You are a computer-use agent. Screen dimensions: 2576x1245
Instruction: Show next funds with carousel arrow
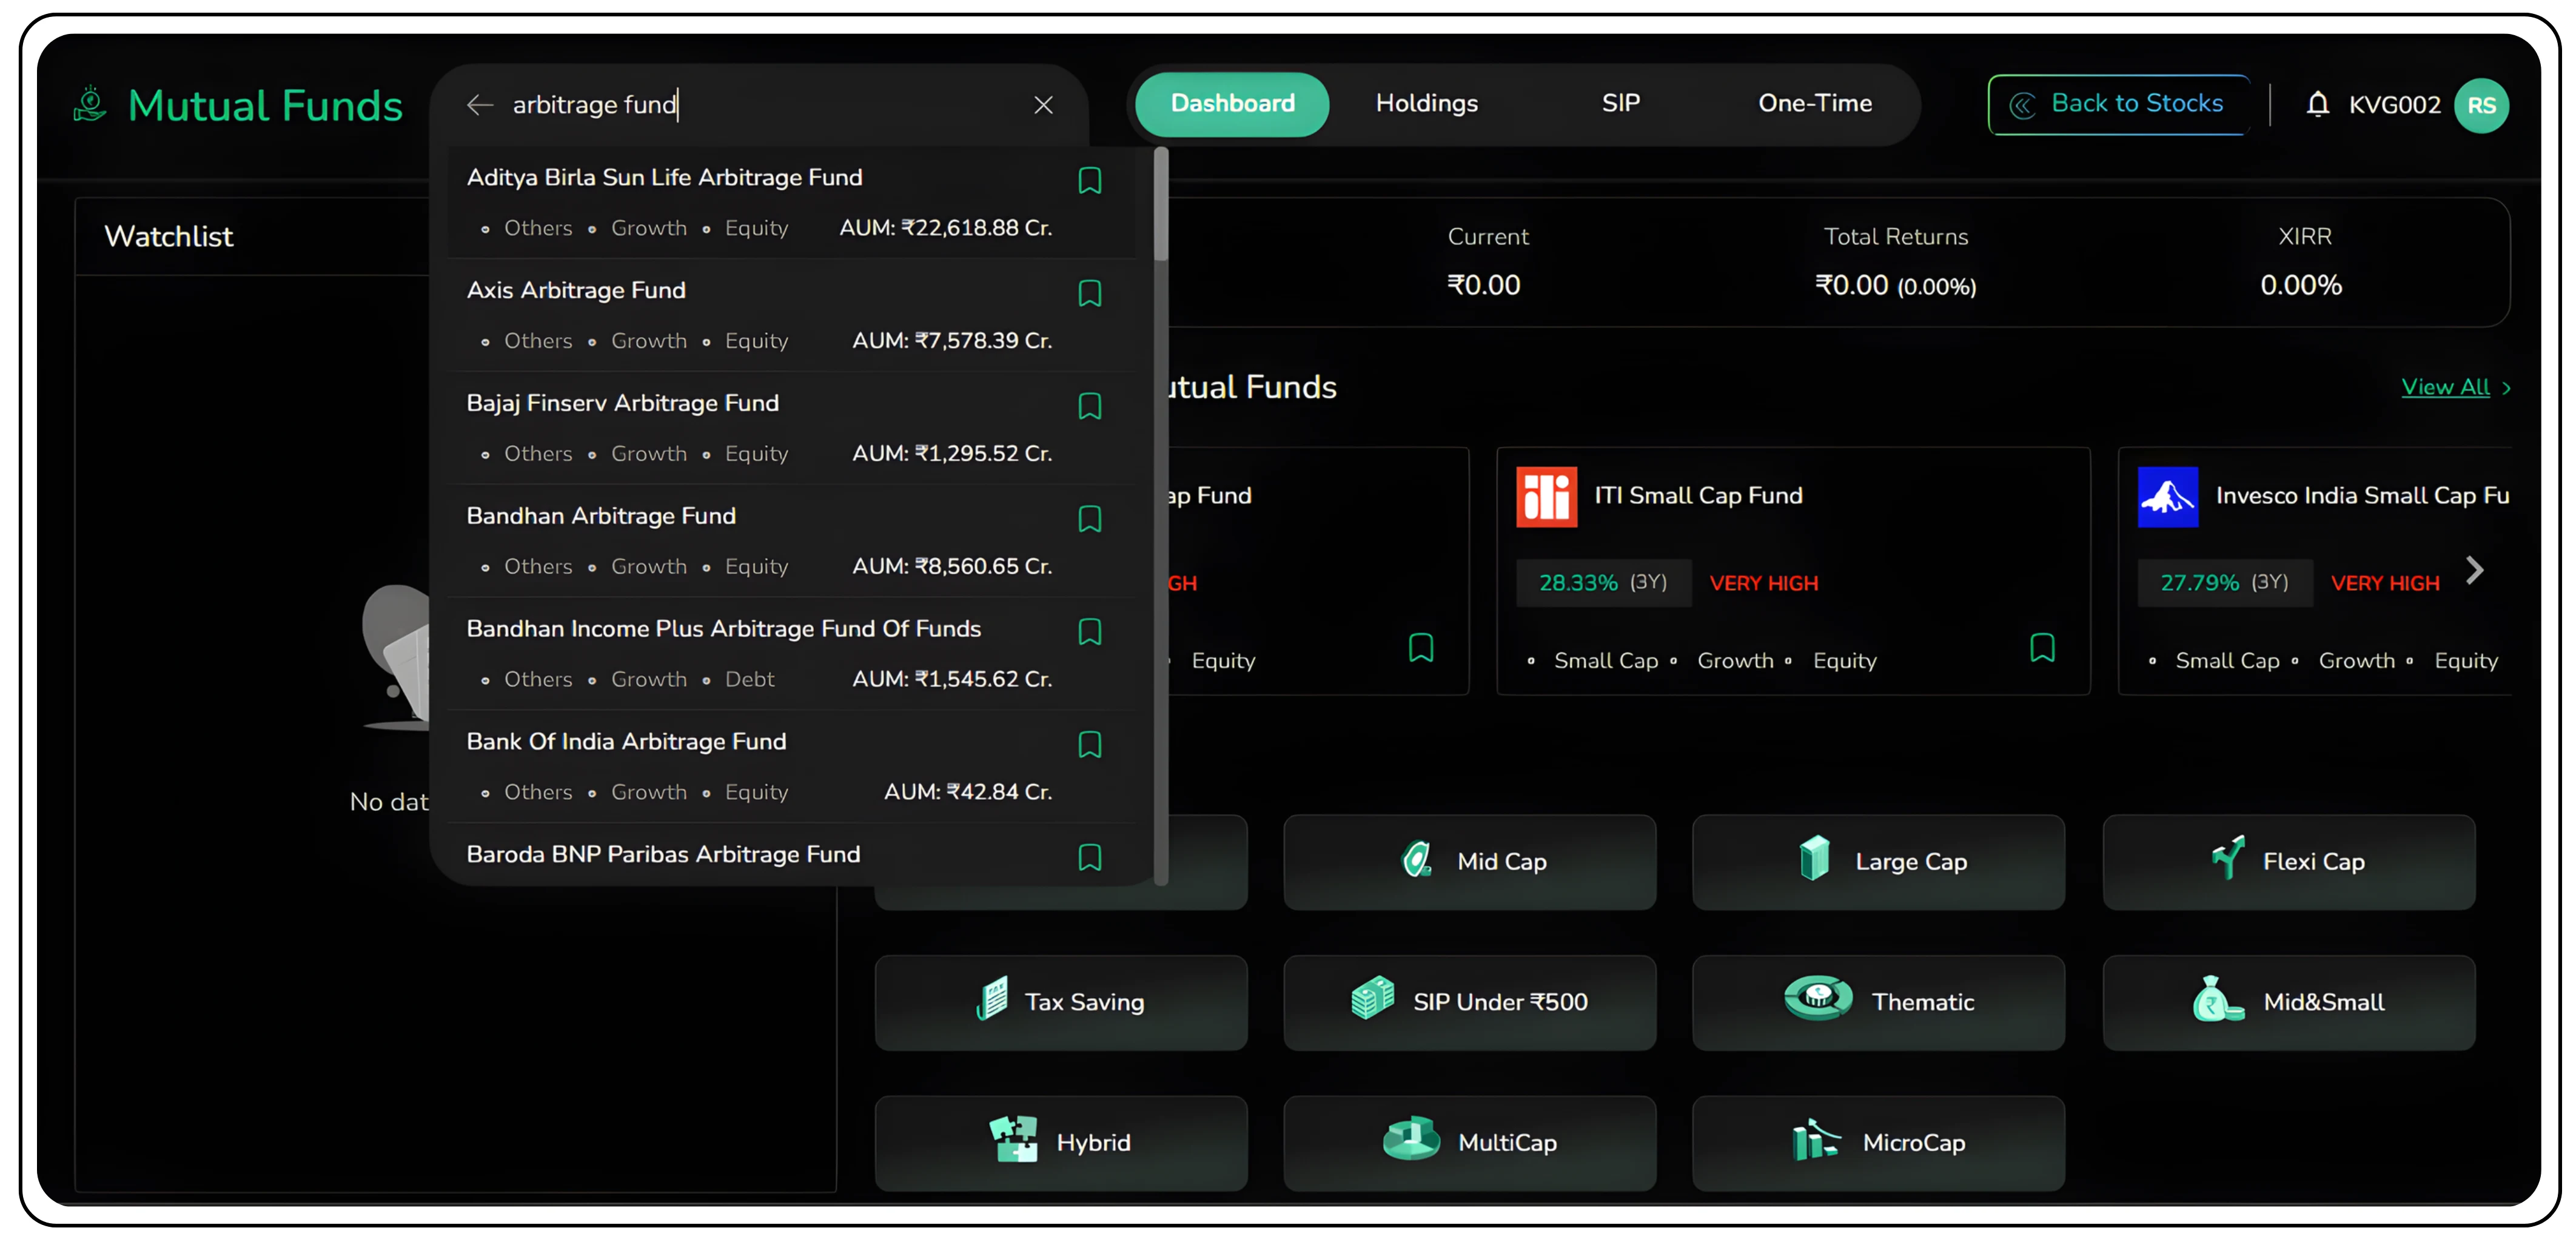pyautogui.click(x=2474, y=571)
